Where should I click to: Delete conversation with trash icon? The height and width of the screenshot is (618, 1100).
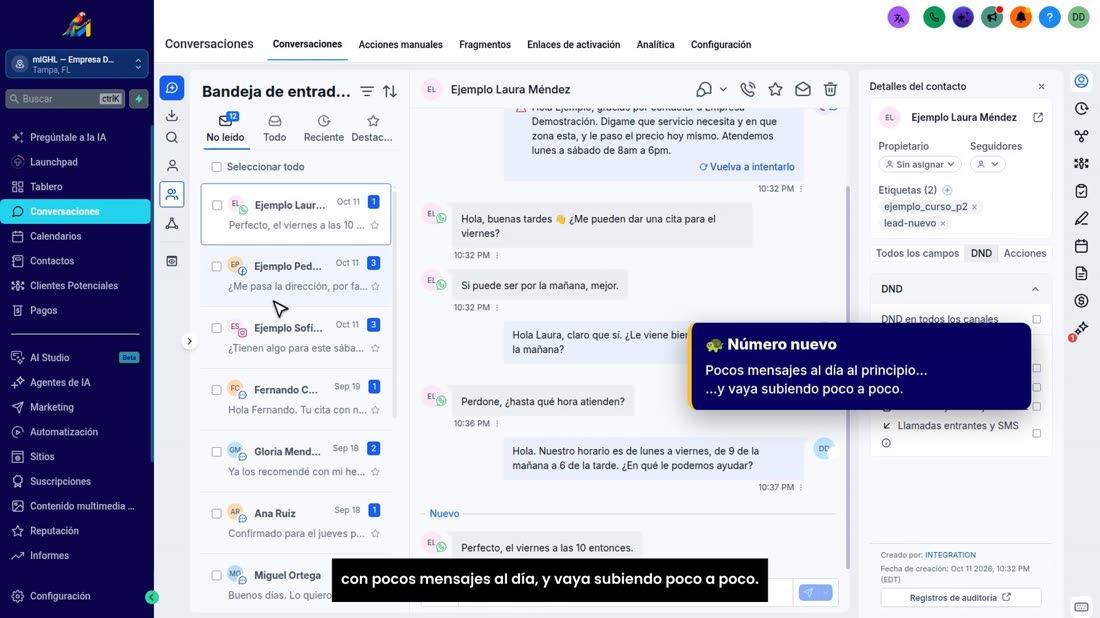pos(831,90)
